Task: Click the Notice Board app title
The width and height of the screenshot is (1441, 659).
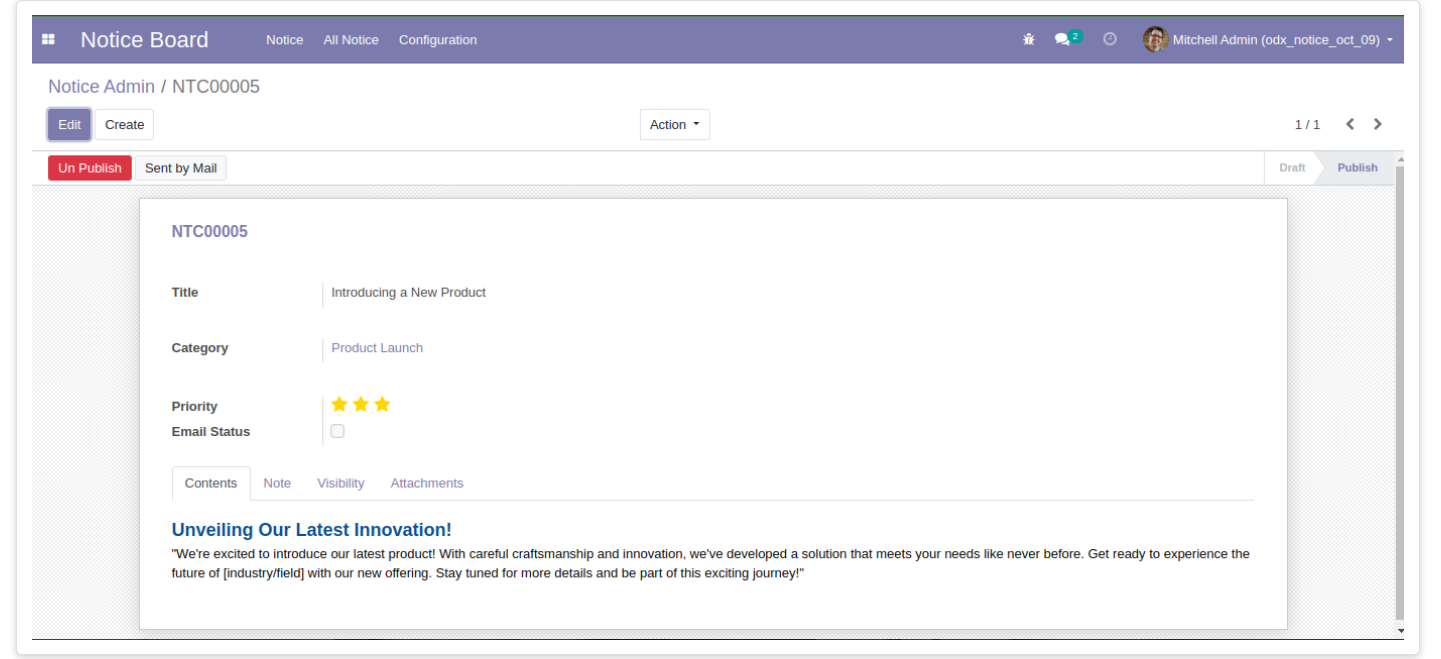Action: (x=145, y=40)
